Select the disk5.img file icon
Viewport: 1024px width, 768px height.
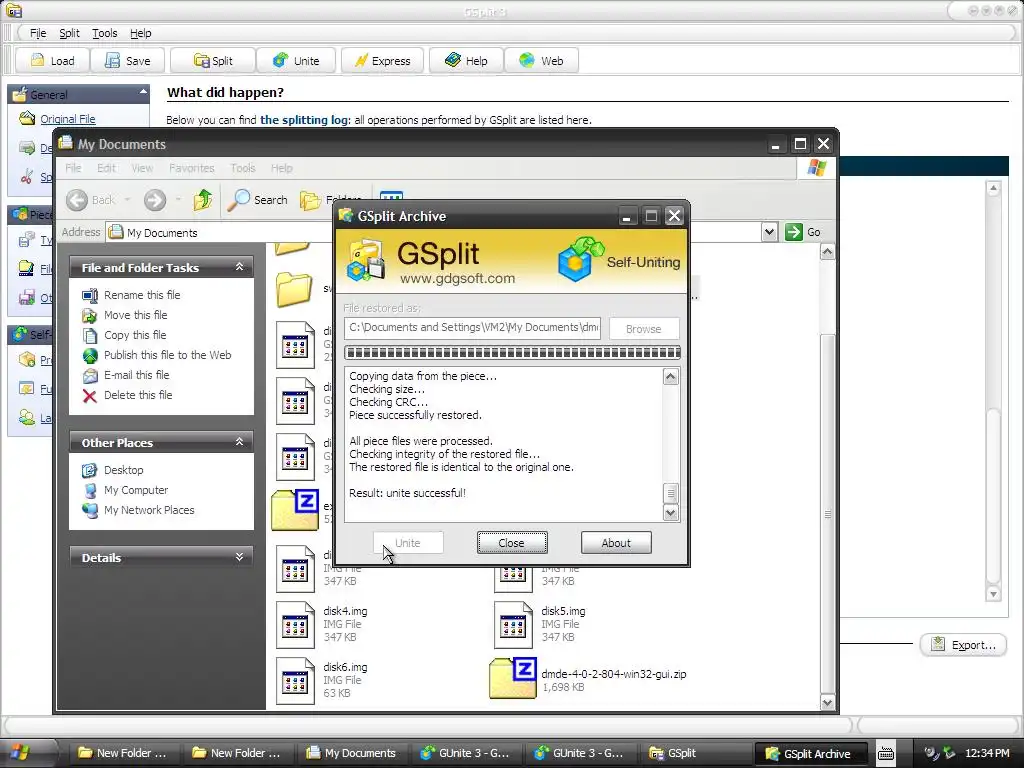(x=513, y=624)
